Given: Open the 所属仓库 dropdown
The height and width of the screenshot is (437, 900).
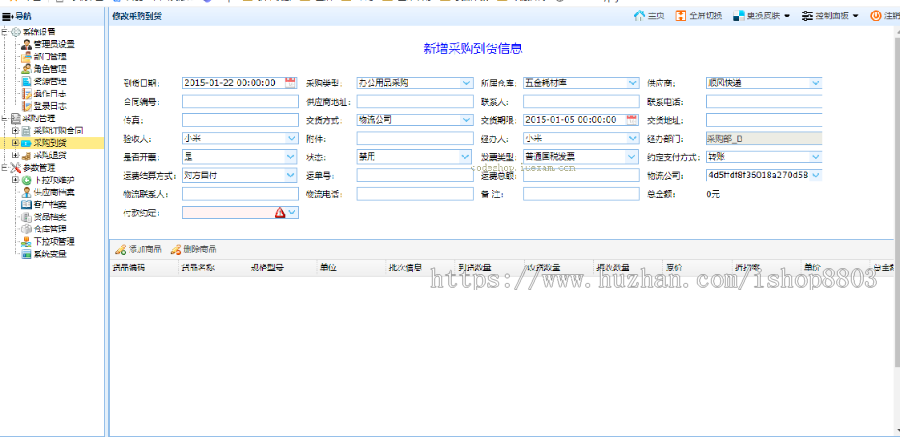Looking at the screenshot, I should (633, 83).
